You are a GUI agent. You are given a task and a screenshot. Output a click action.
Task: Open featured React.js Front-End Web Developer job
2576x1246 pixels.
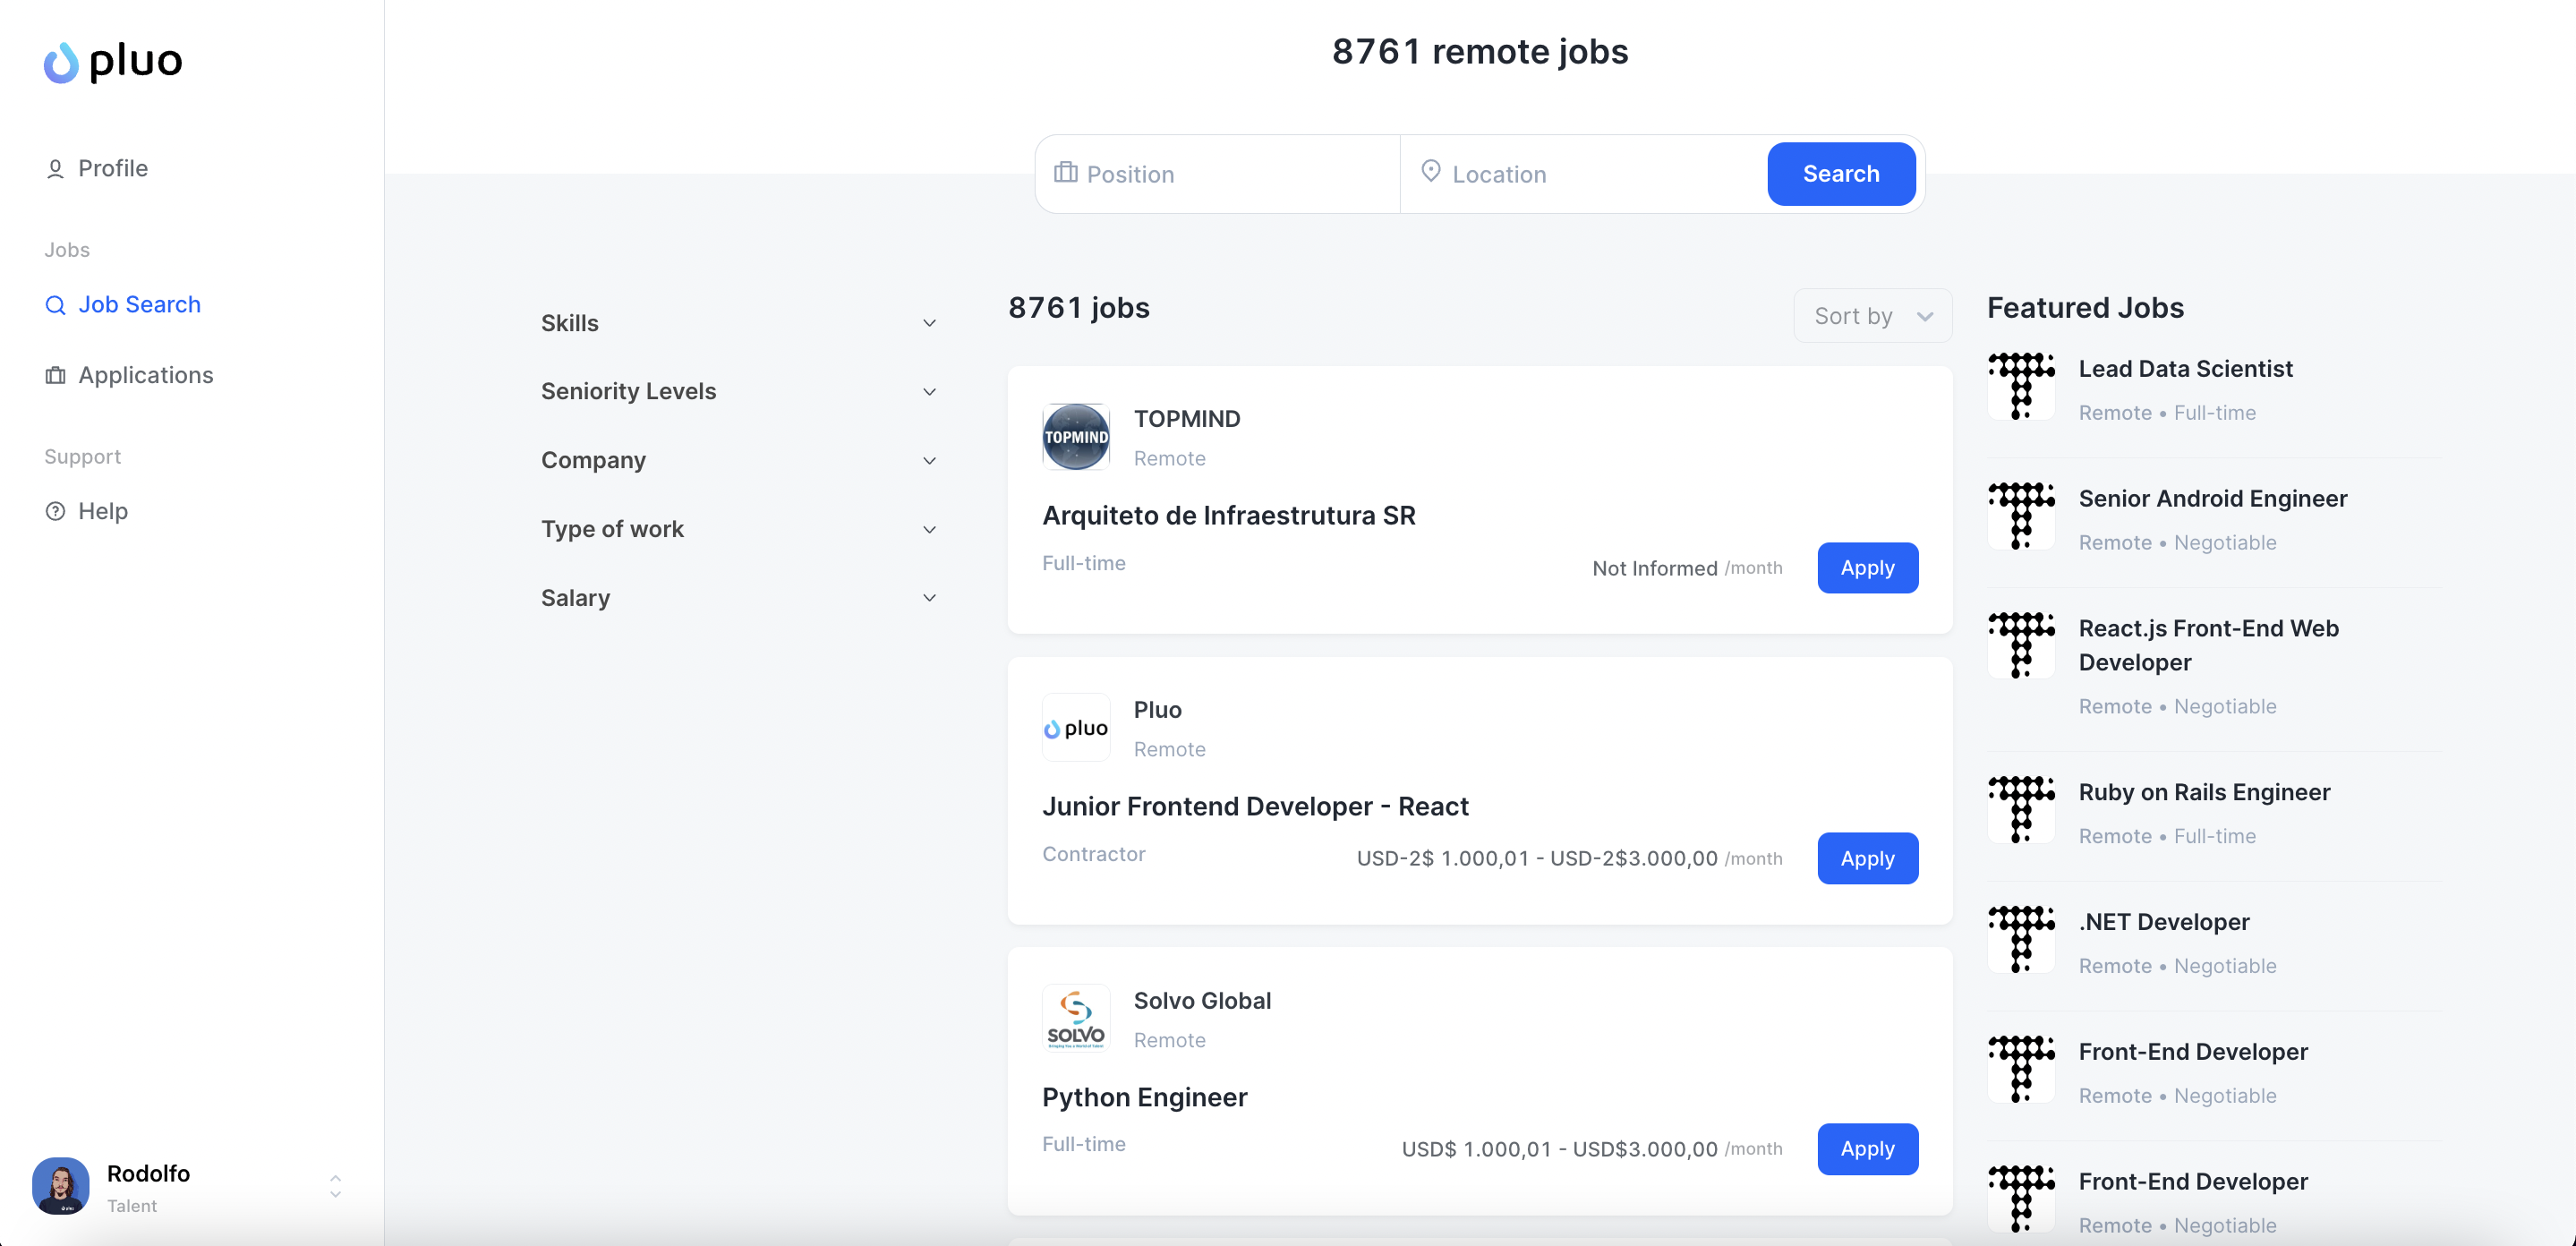click(x=2208, y=646)
